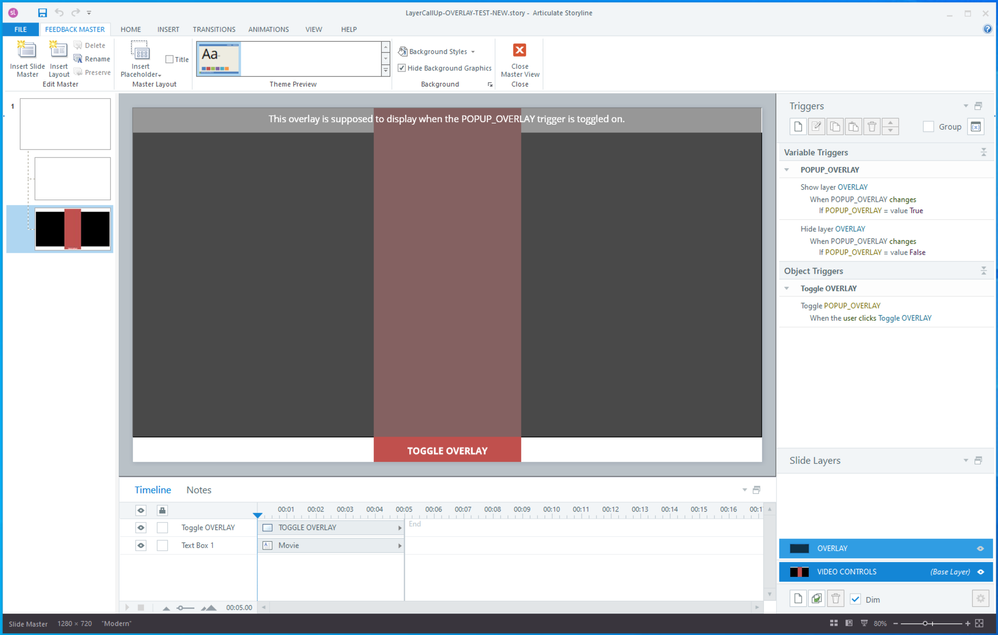Save the project from quick access toolbar
The width and height of the screenshot is (998, 635).
click(x=42, y=13)
